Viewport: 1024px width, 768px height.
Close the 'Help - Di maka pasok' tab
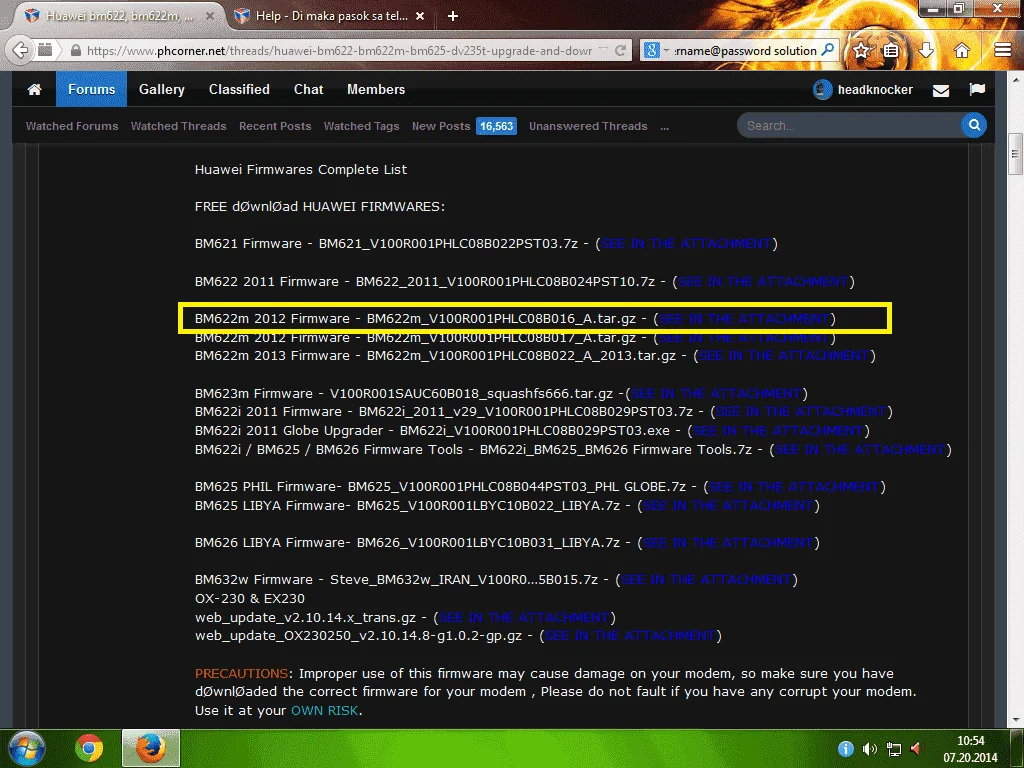tap(420, 16)
